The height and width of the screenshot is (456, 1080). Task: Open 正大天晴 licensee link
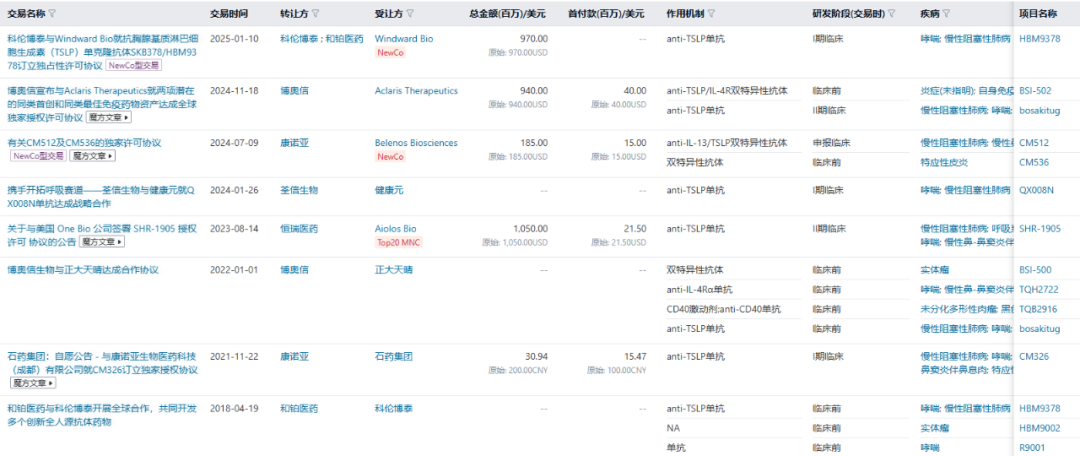click(x=394, y=270)
